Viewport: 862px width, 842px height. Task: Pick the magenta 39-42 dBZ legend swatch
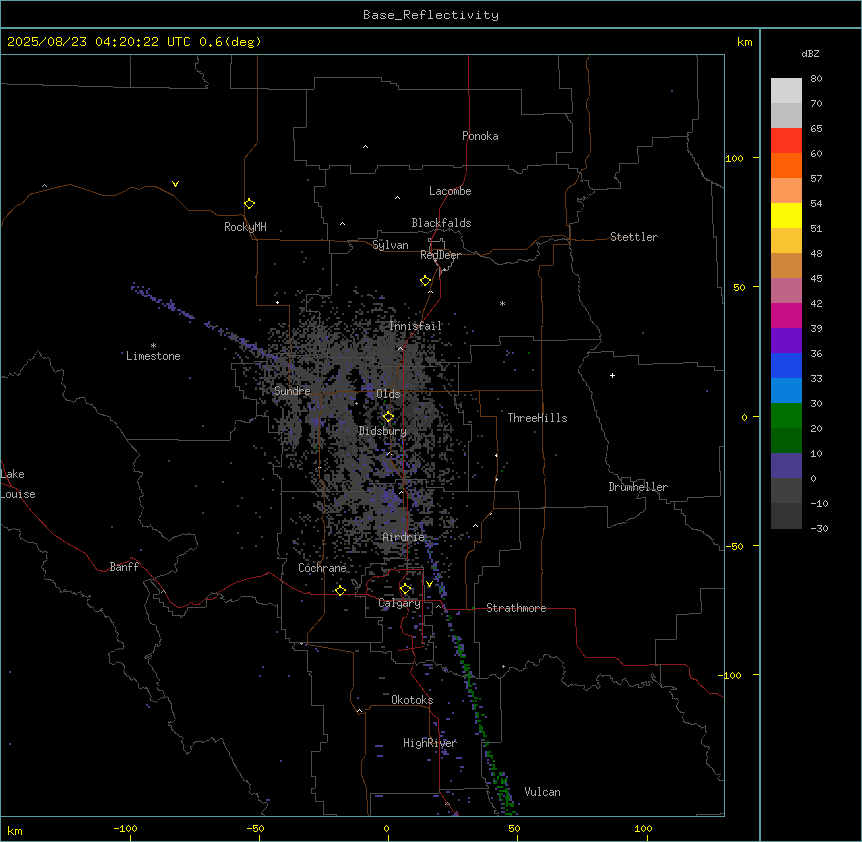(786, 315)
